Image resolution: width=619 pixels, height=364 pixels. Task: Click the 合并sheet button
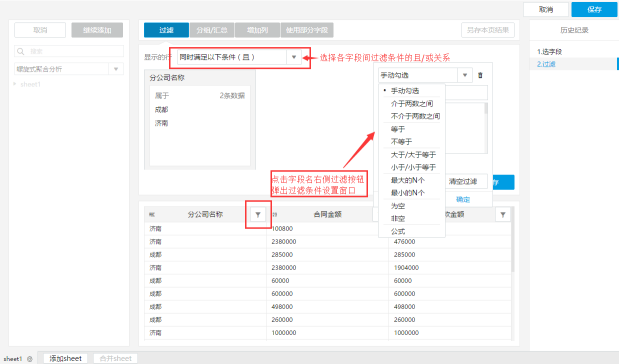point(115,358)
